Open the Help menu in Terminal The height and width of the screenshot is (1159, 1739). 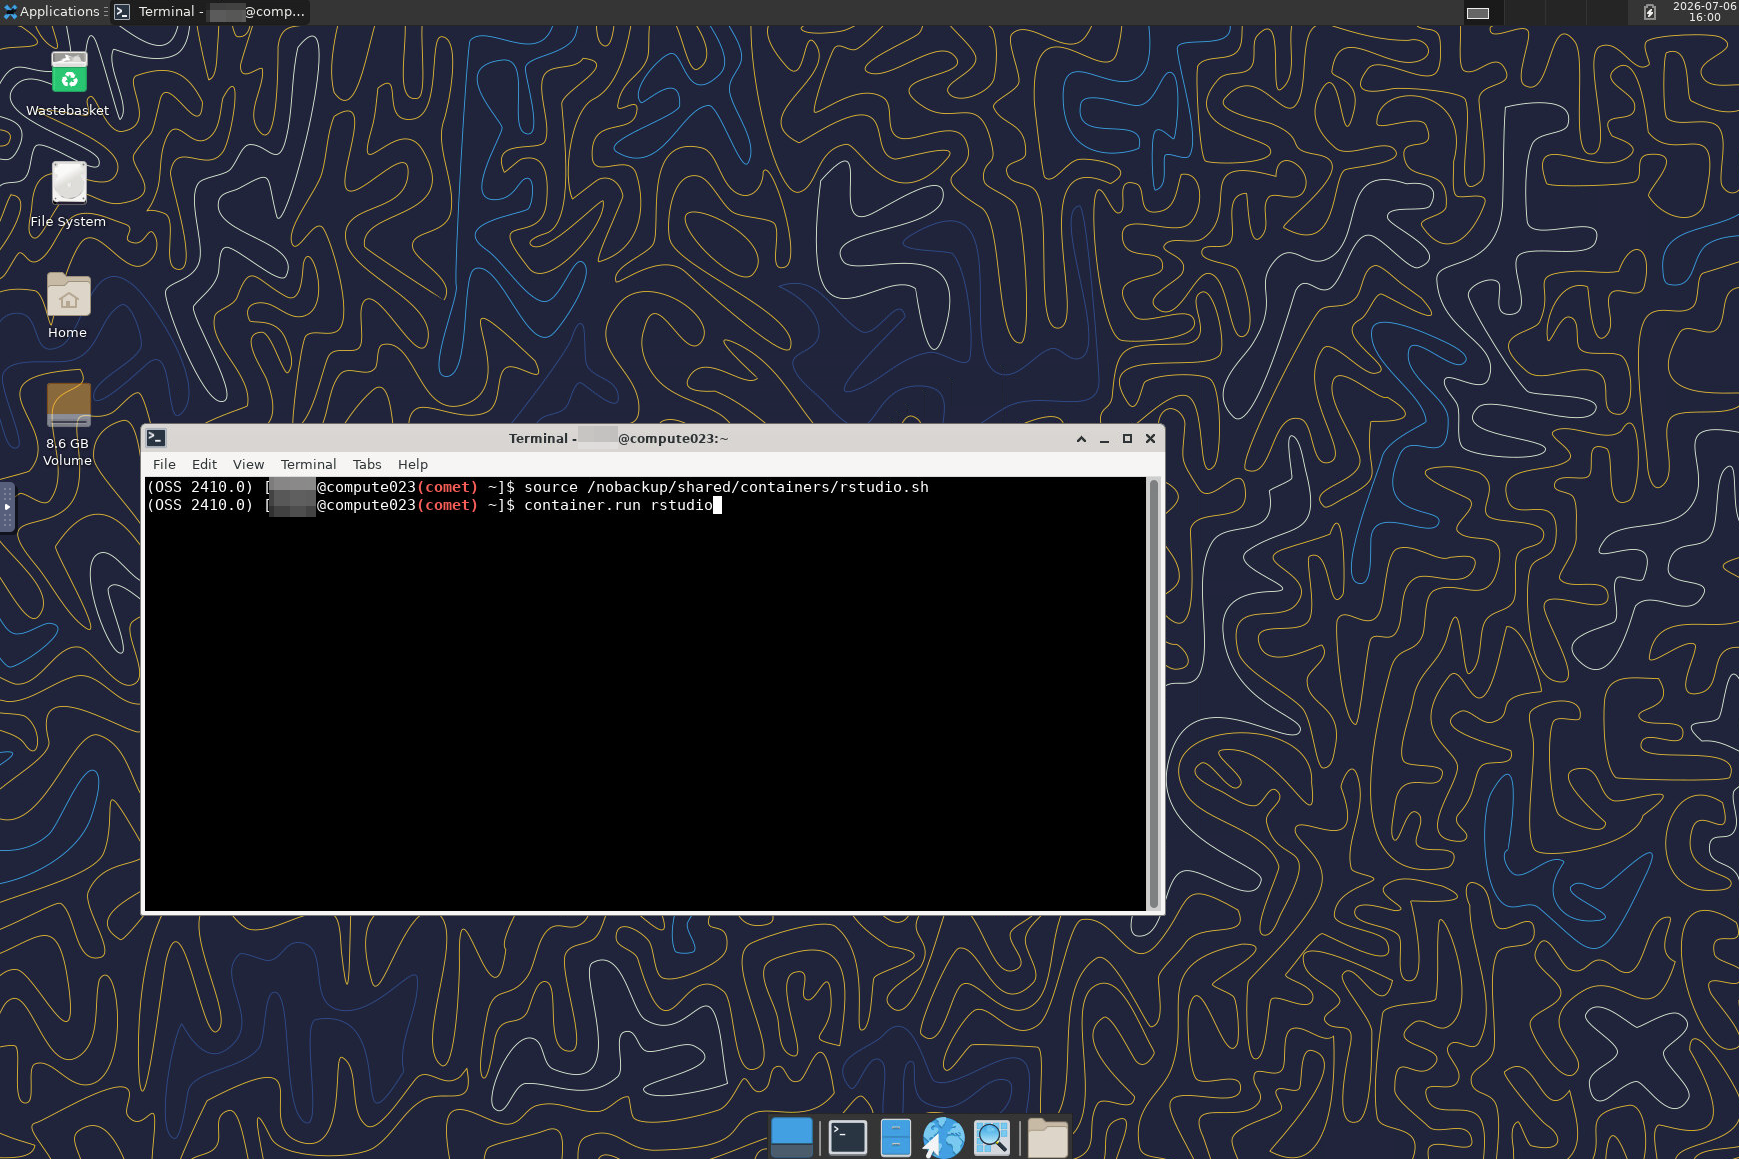[x=412, y=464]
